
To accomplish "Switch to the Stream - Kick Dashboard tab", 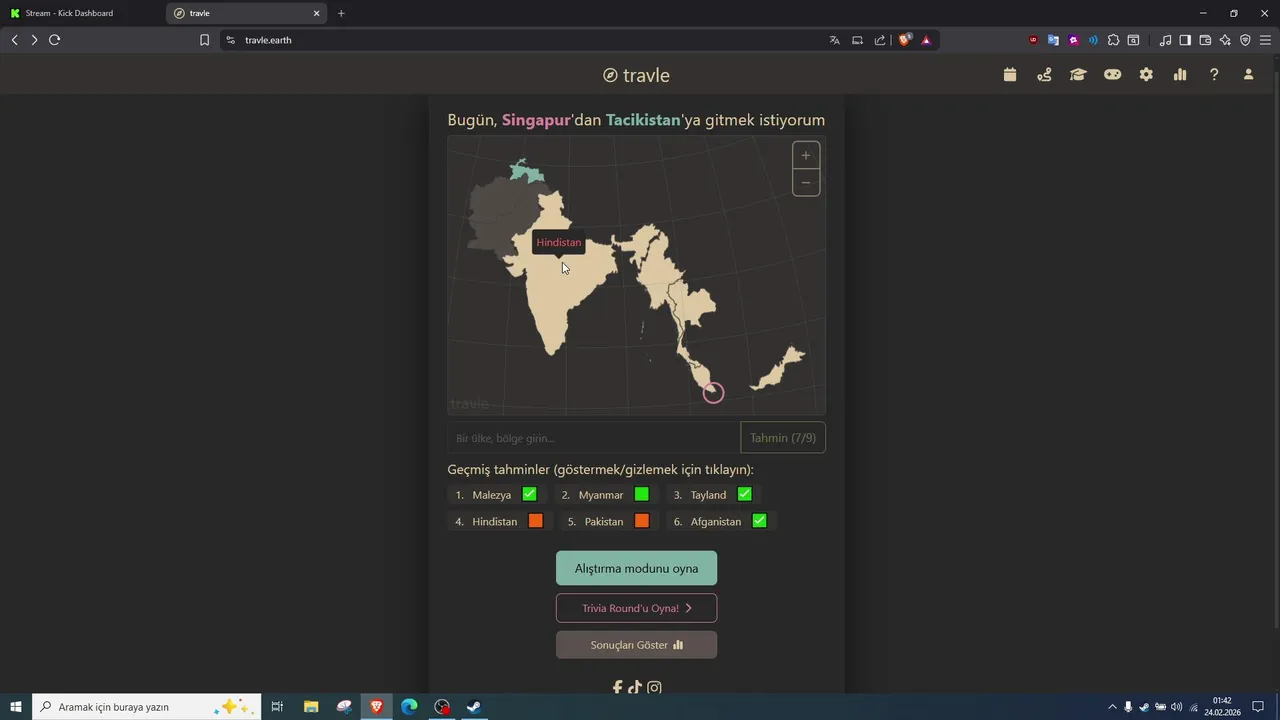I will [x=82, y=13].
